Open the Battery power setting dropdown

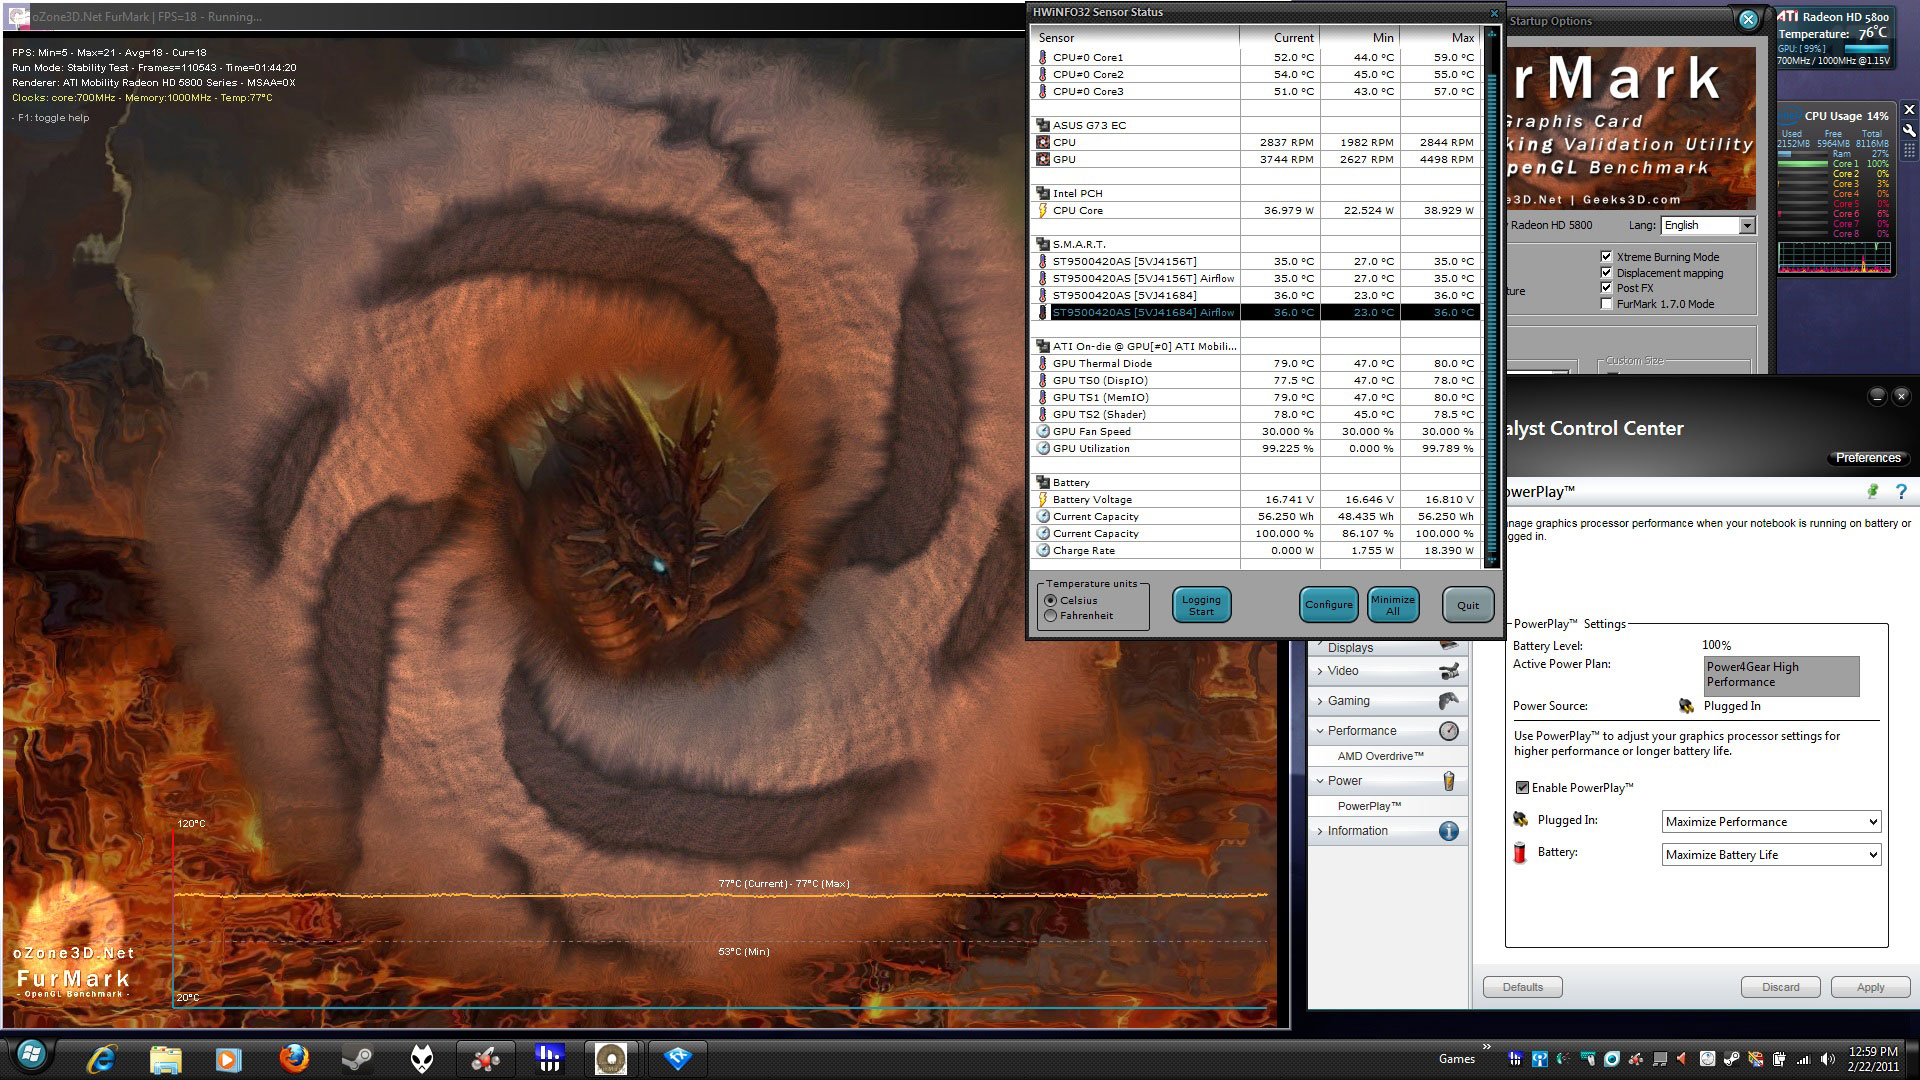click(x=1770, y=855)
